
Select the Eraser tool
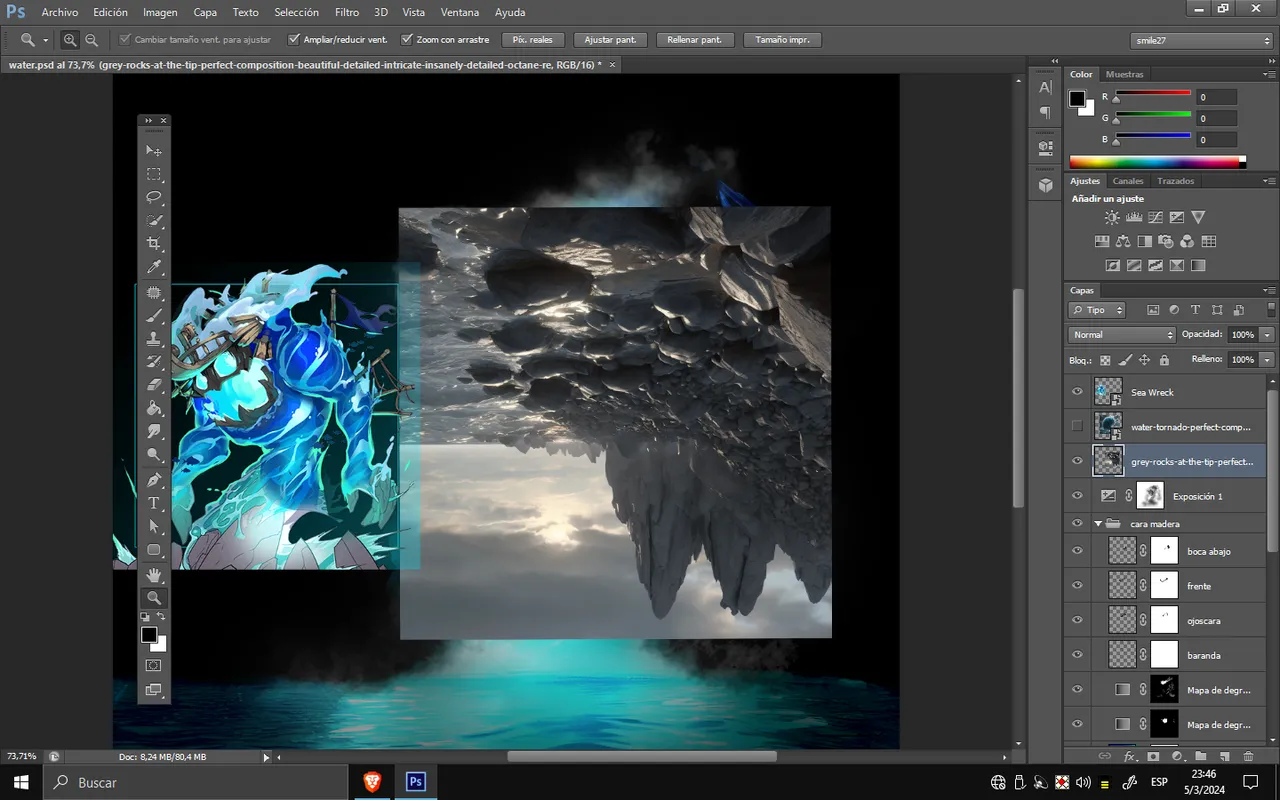(154, 385)
